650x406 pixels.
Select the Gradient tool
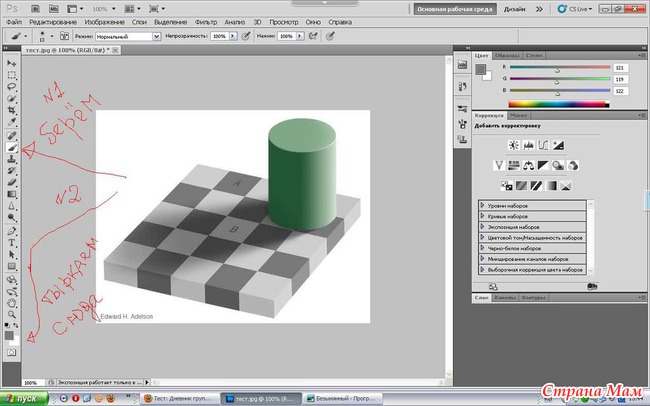12,194
